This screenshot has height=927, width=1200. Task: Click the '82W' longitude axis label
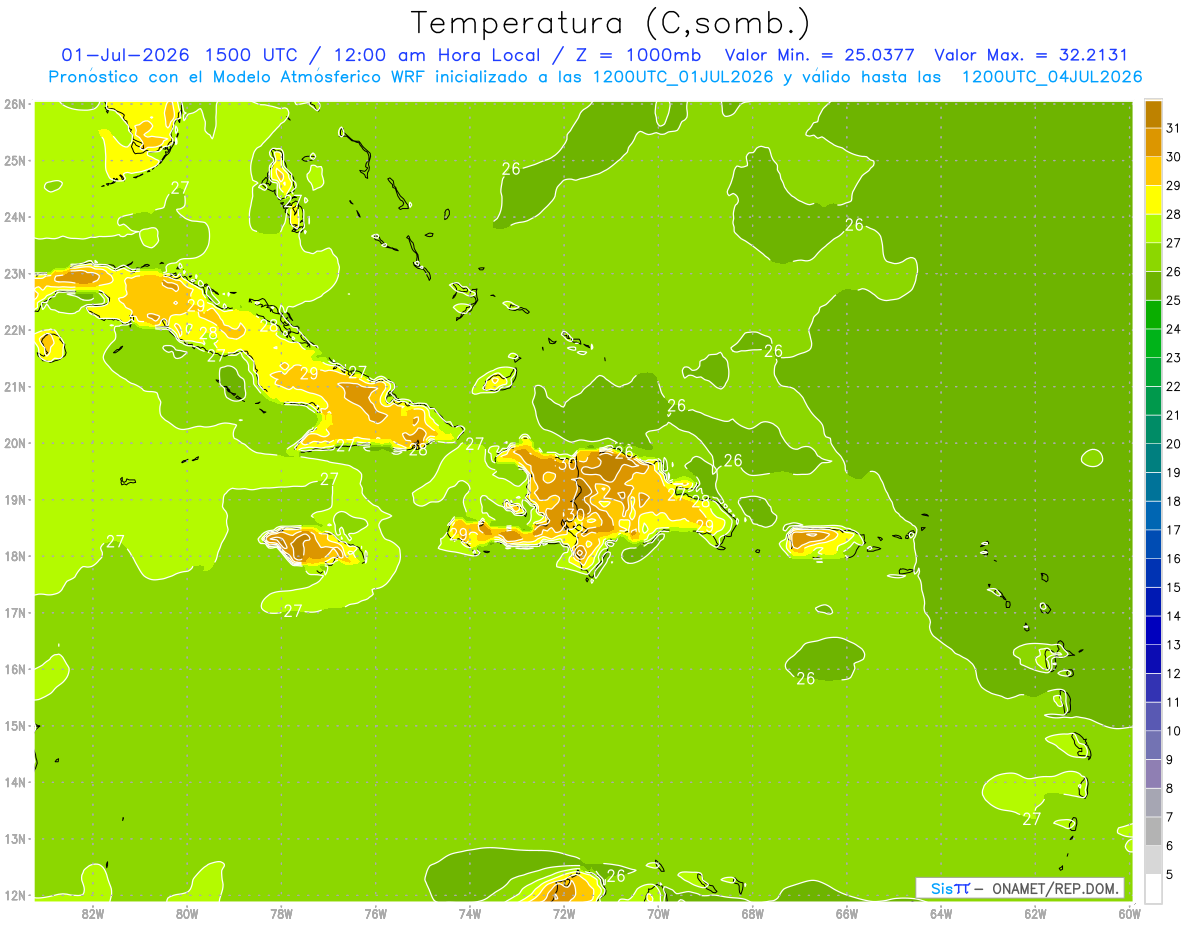93,913
